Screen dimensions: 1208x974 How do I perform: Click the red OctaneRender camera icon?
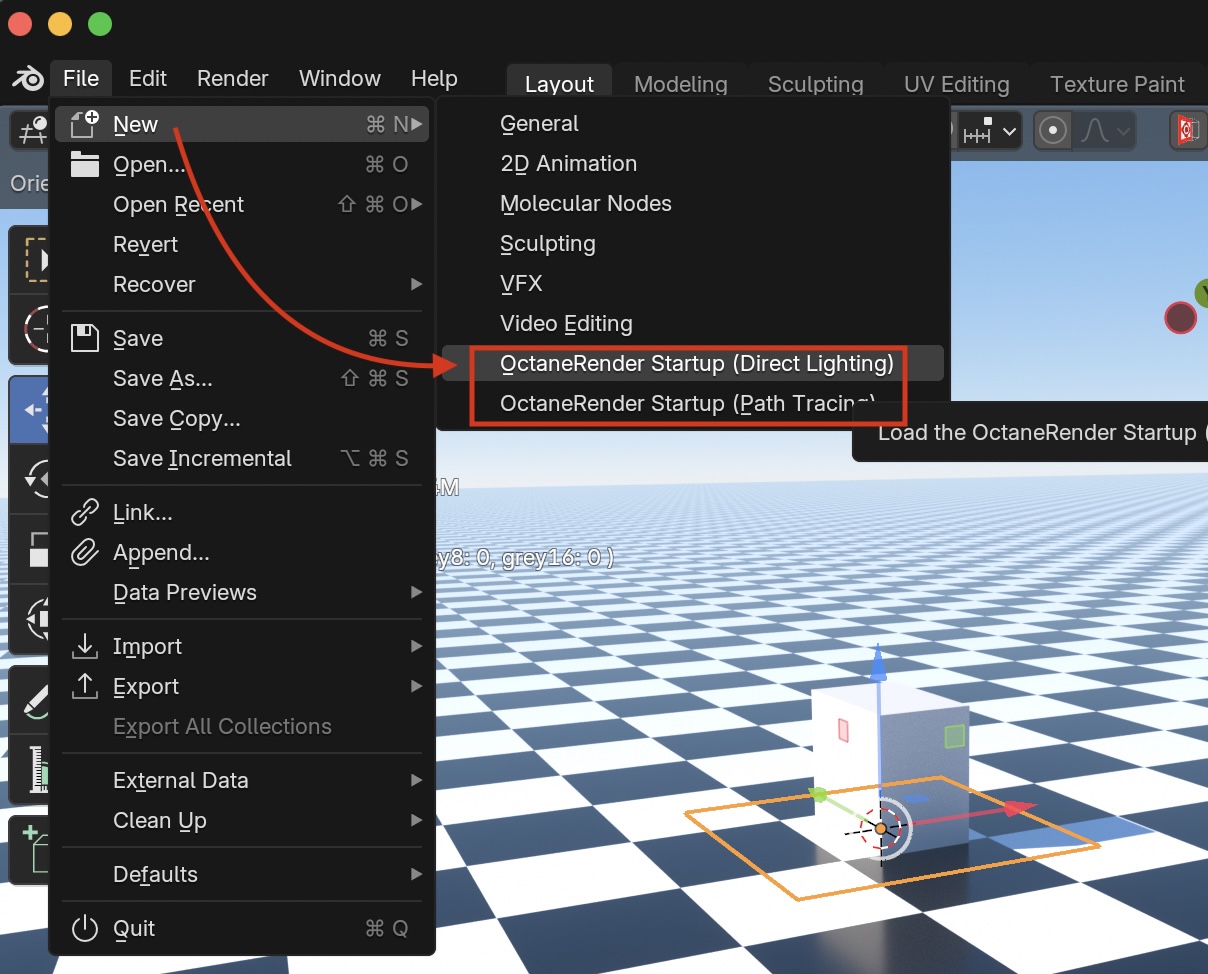pyautogui.click(x=1188, y=131)
